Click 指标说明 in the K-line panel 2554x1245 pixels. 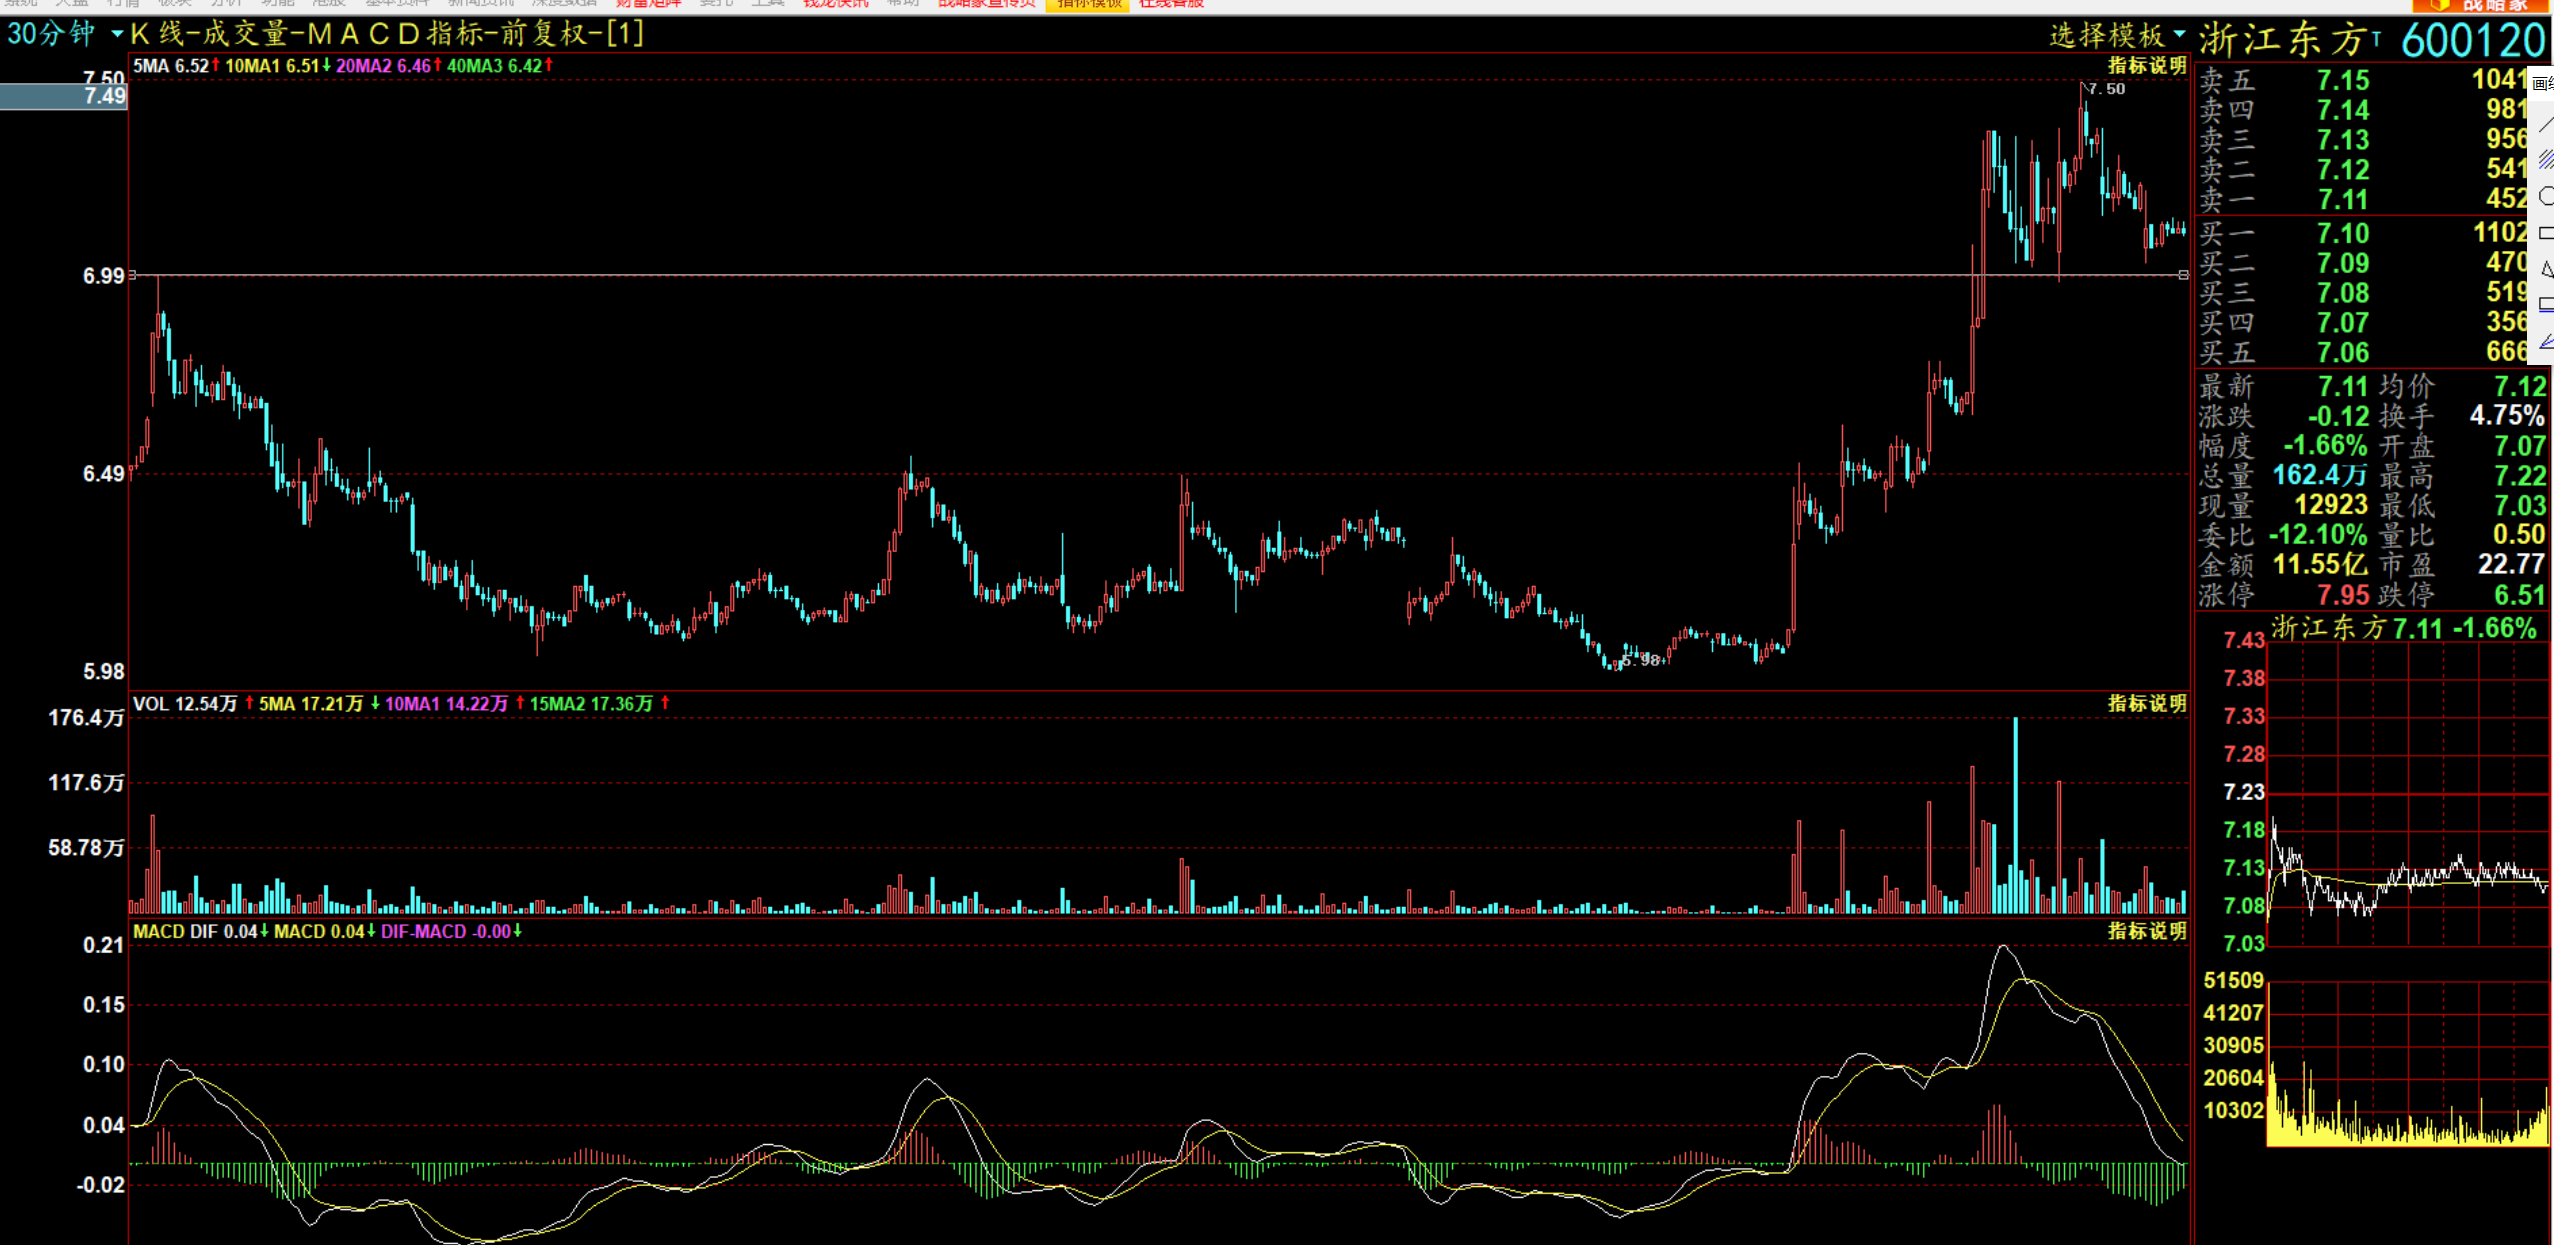point(2146,66)
